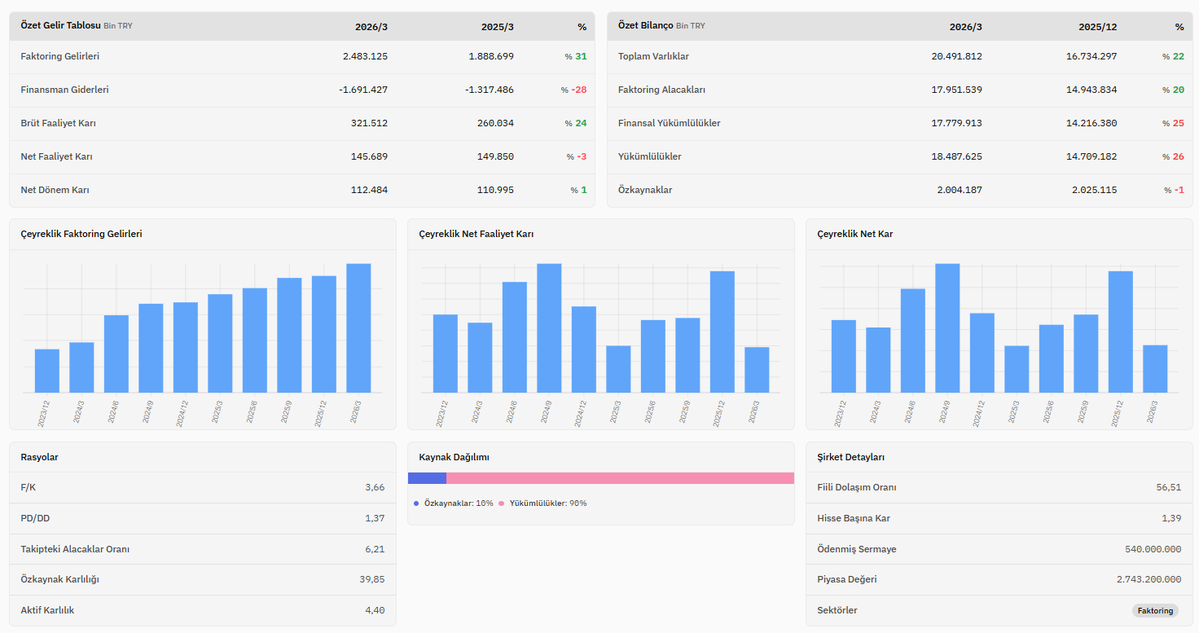Click the Özkaynaklar: 10% legend entry
The height and width of the screenshot is (633, 1199).
[x=453, y=503]
